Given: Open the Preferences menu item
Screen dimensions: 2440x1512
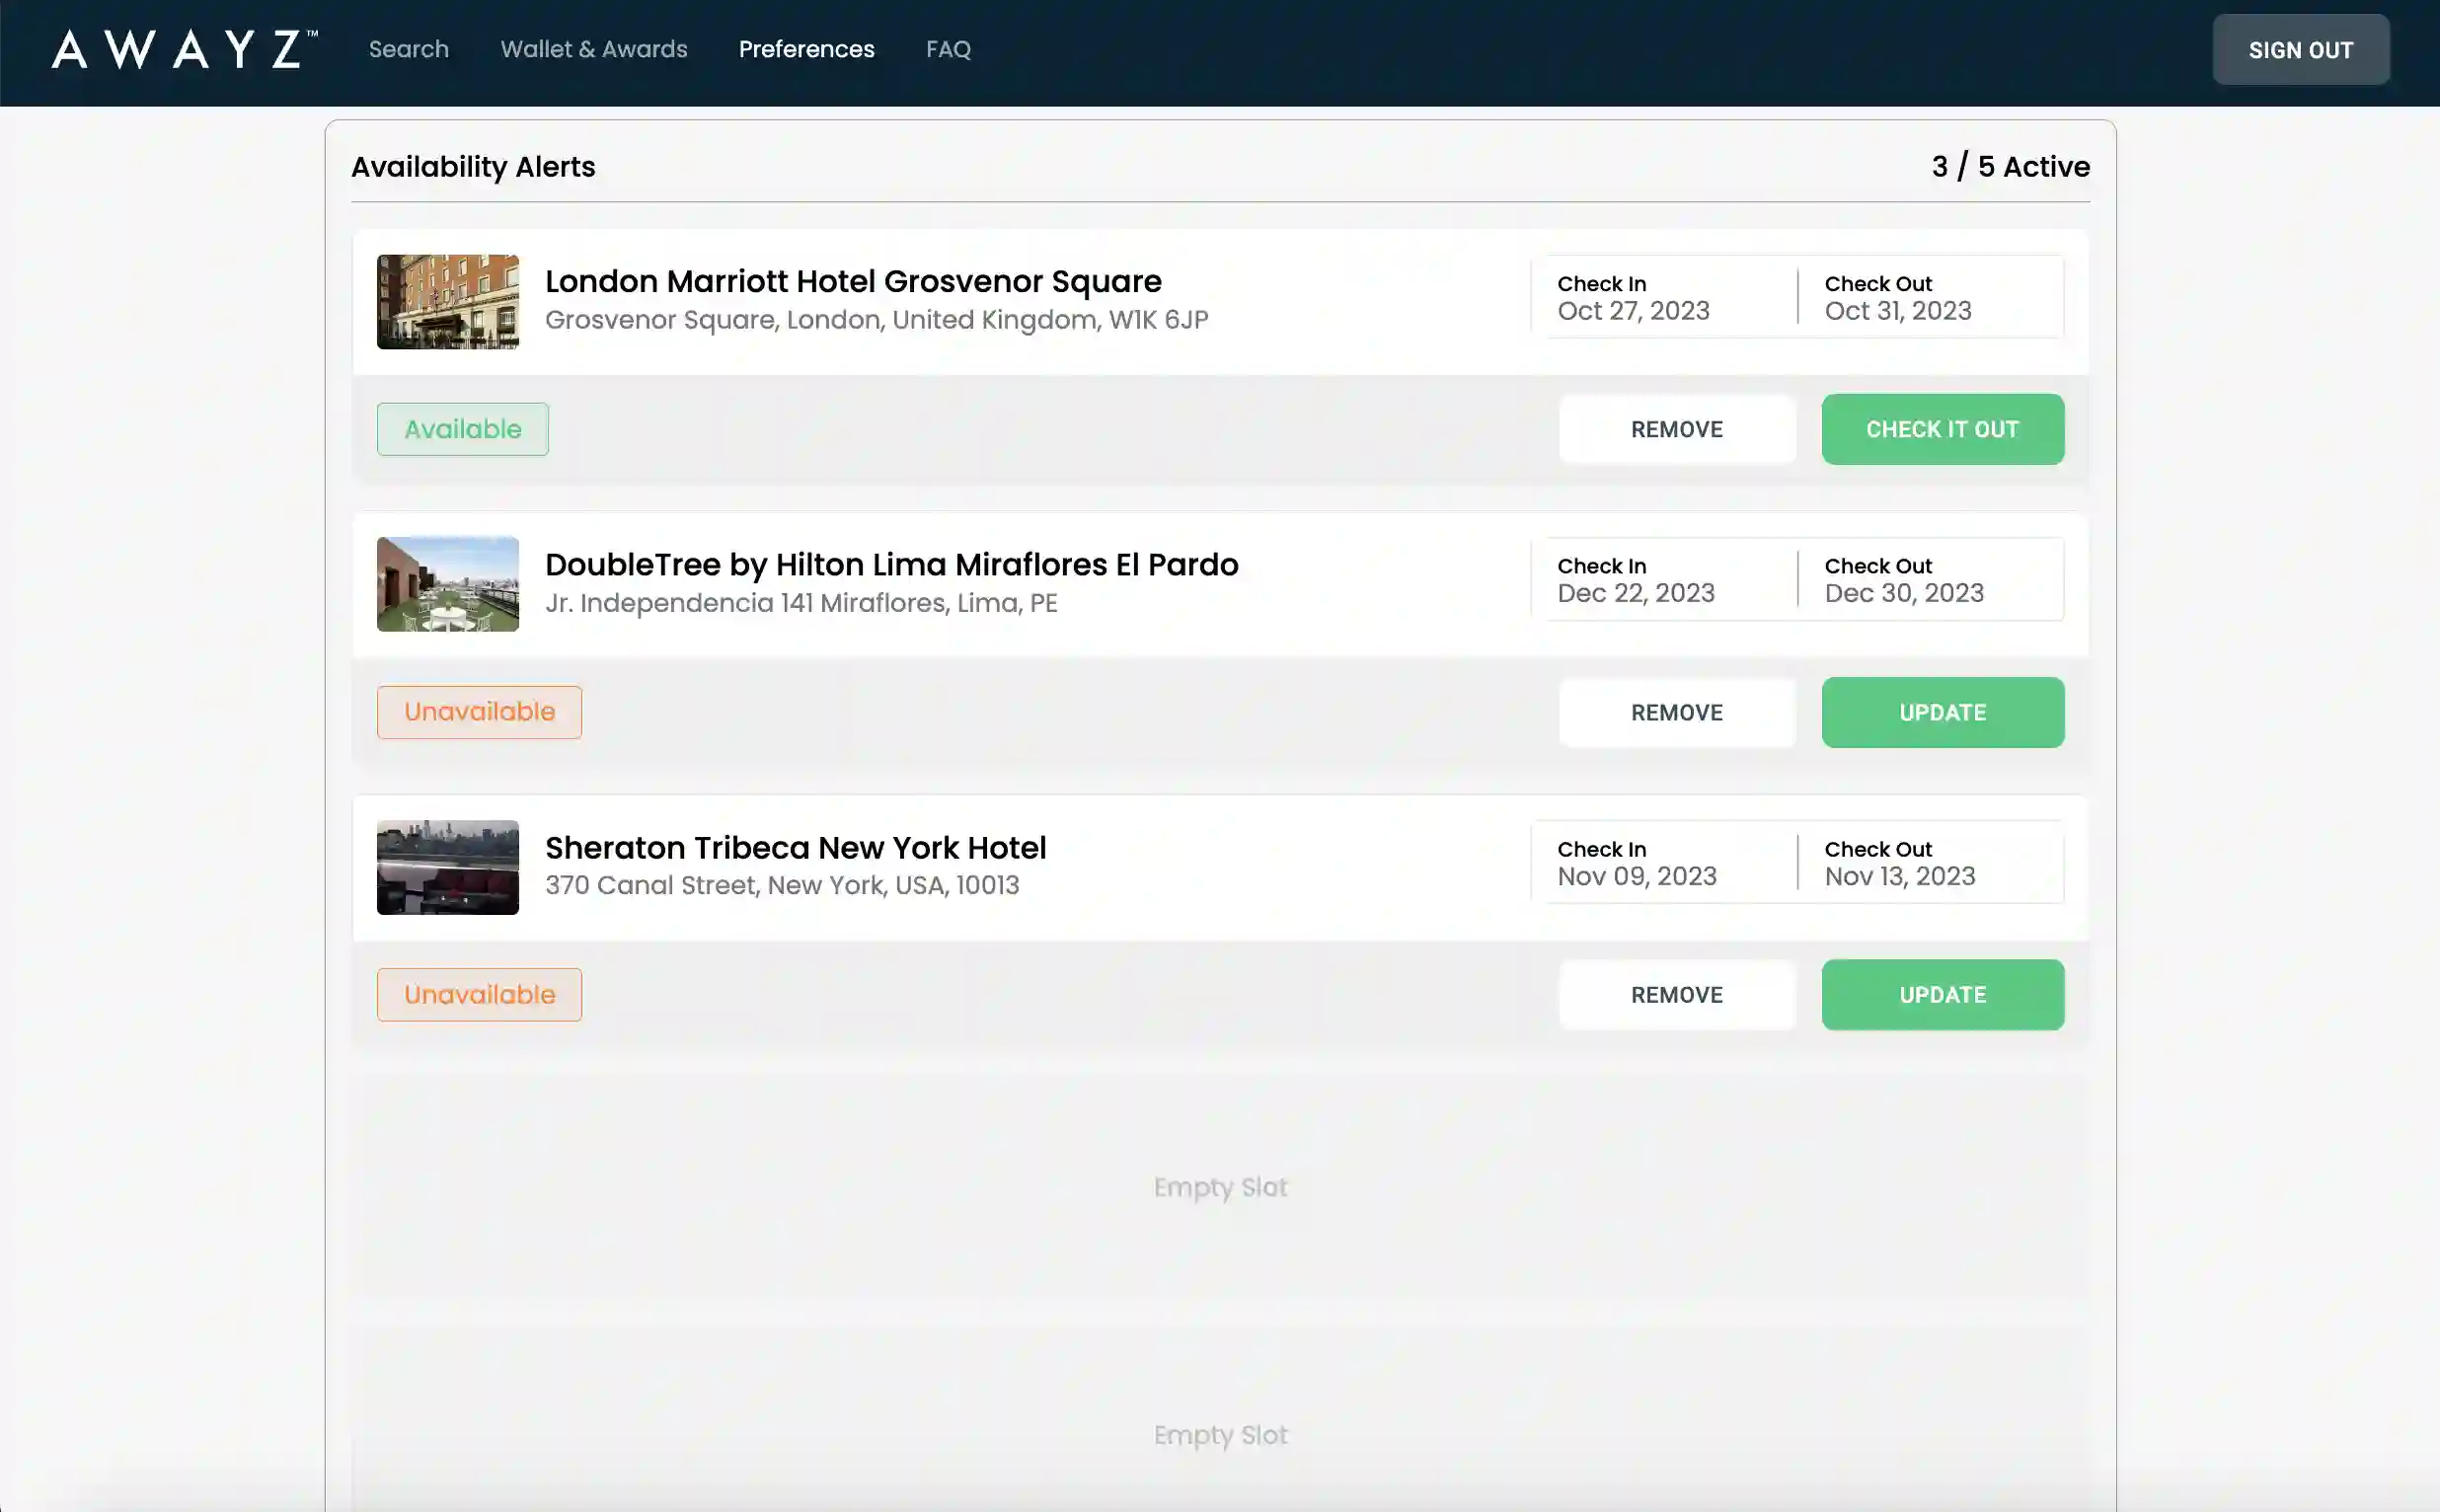Looking at the screenshot, I should pyautogui.click(x=806, y=49).
